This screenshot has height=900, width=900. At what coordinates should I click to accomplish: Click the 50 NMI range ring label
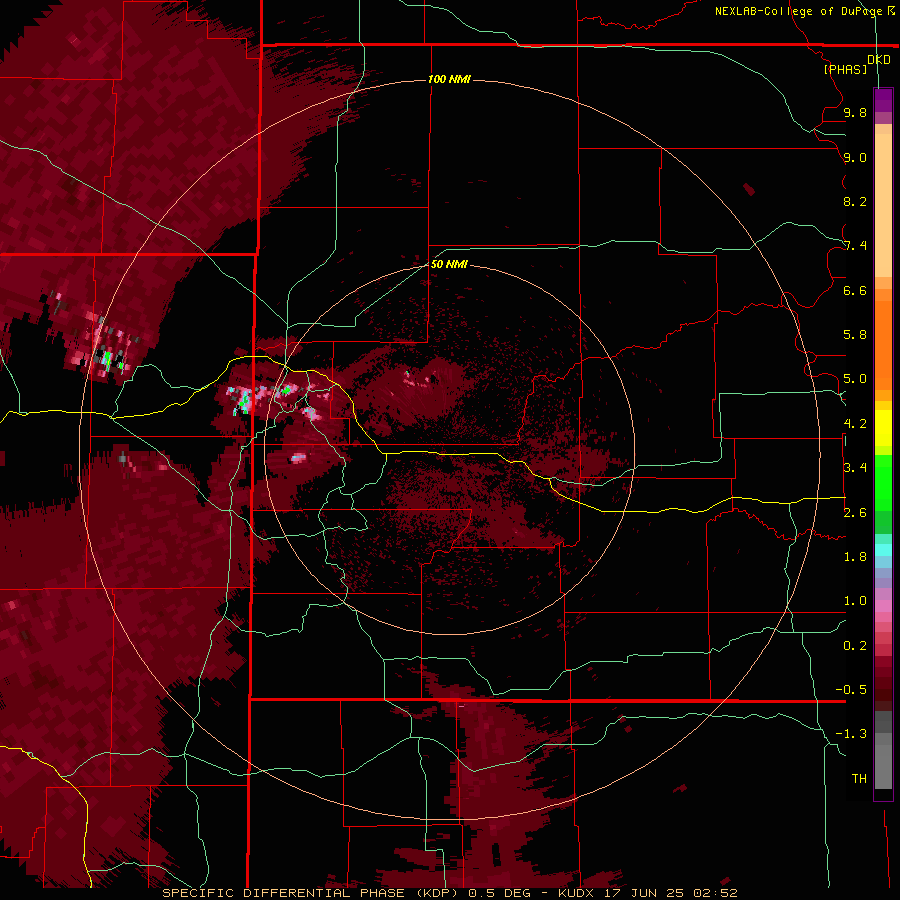tap(449, 264)
